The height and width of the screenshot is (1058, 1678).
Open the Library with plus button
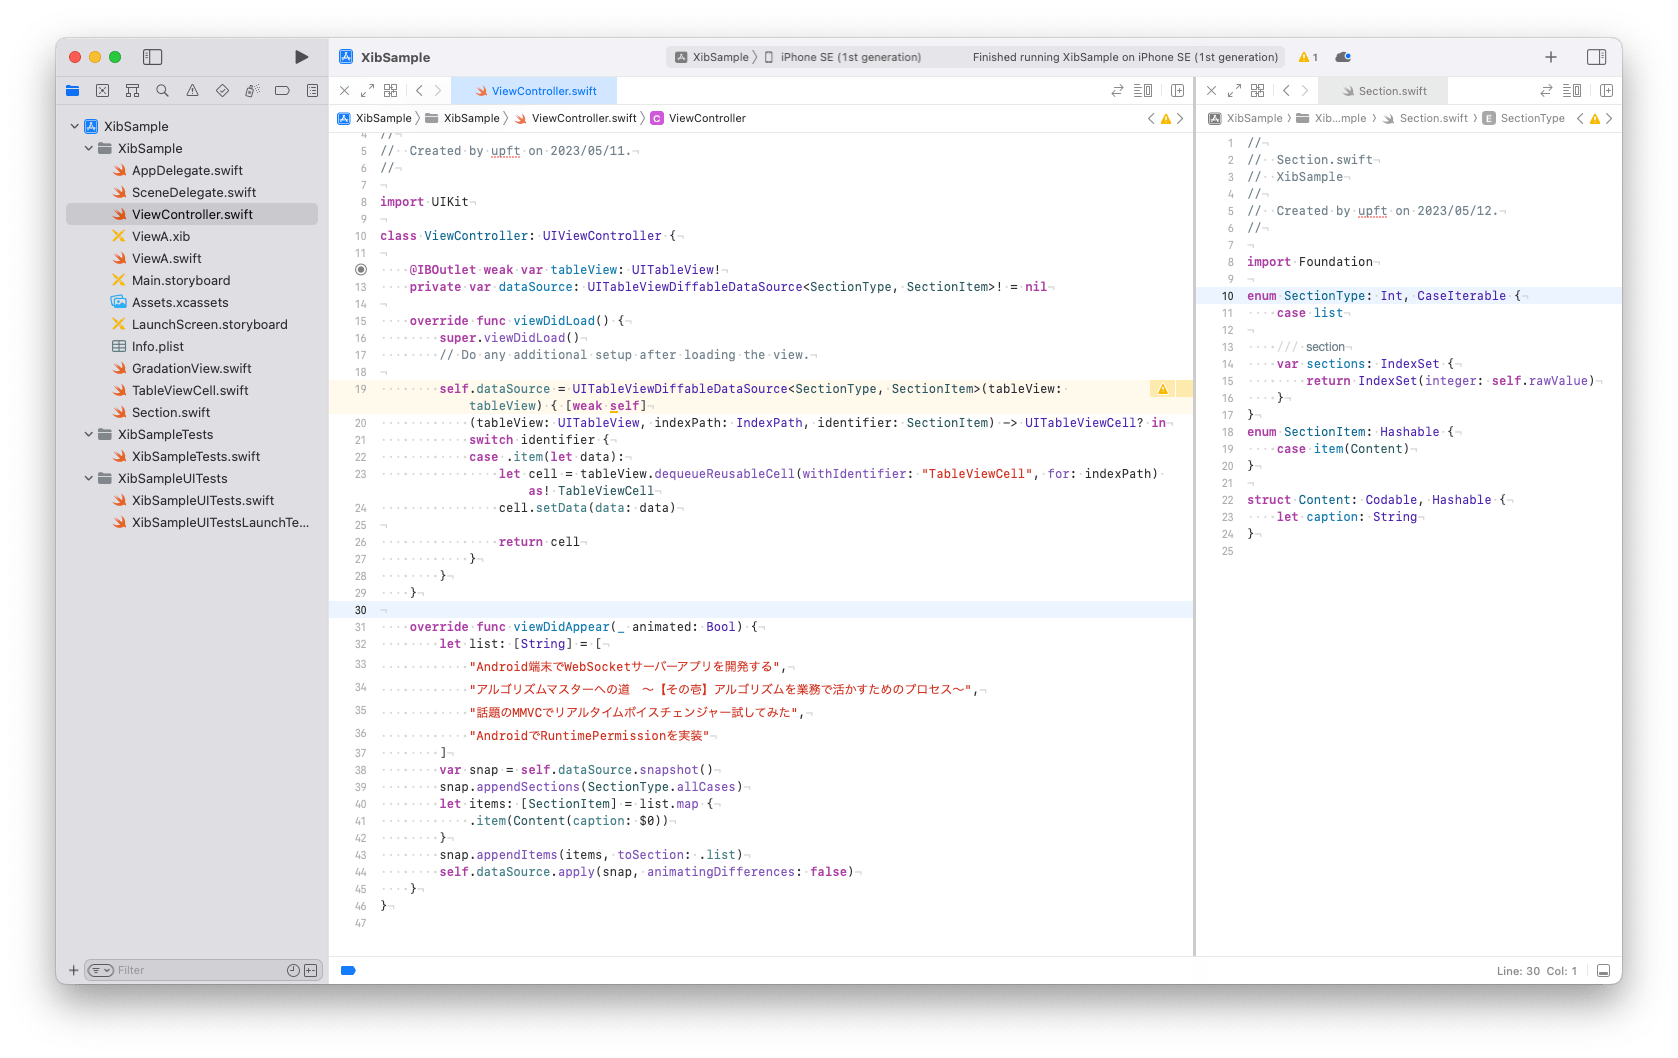point(1550,57)
